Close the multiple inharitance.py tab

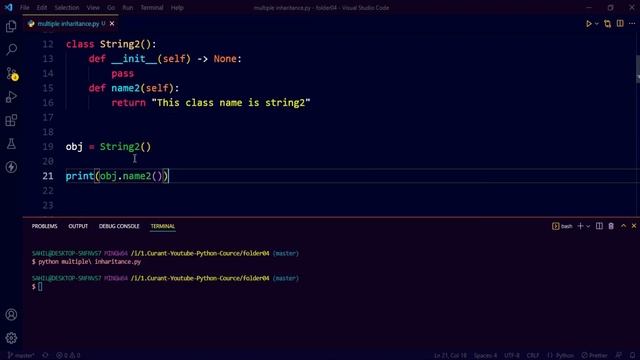(x=112, y=24)
